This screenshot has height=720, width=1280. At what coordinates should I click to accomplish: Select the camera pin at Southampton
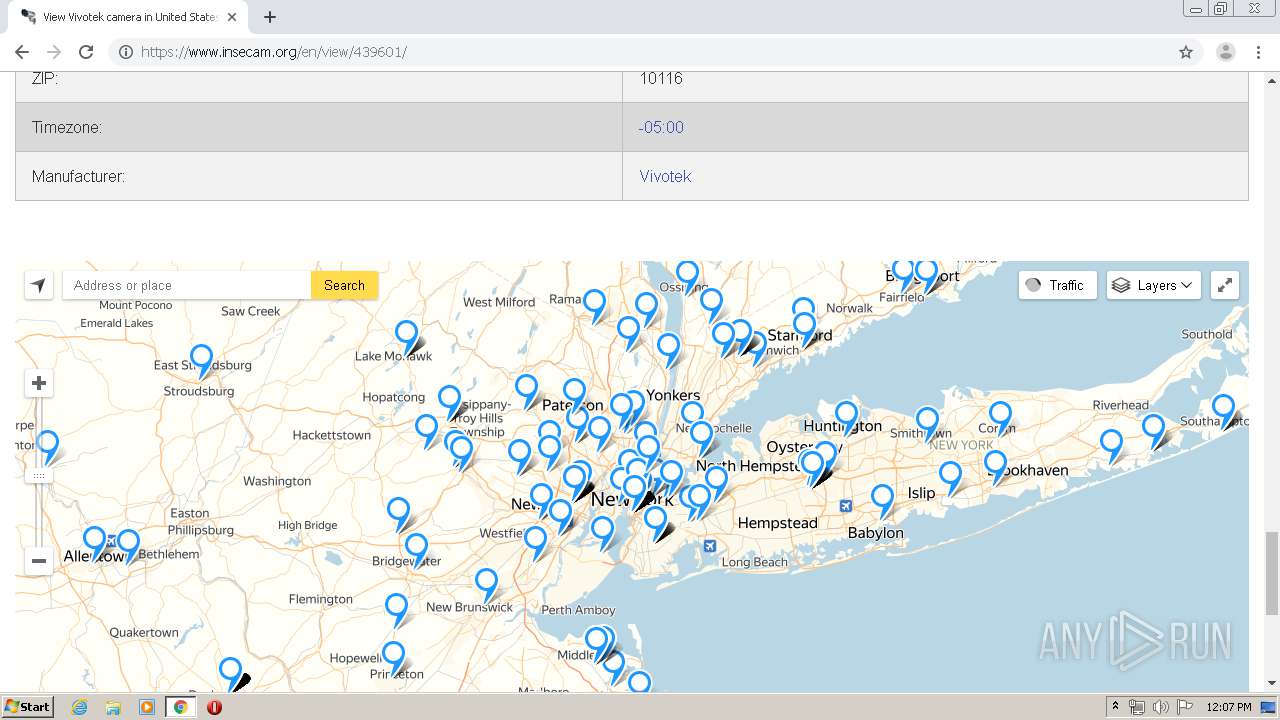point(1223,408)
